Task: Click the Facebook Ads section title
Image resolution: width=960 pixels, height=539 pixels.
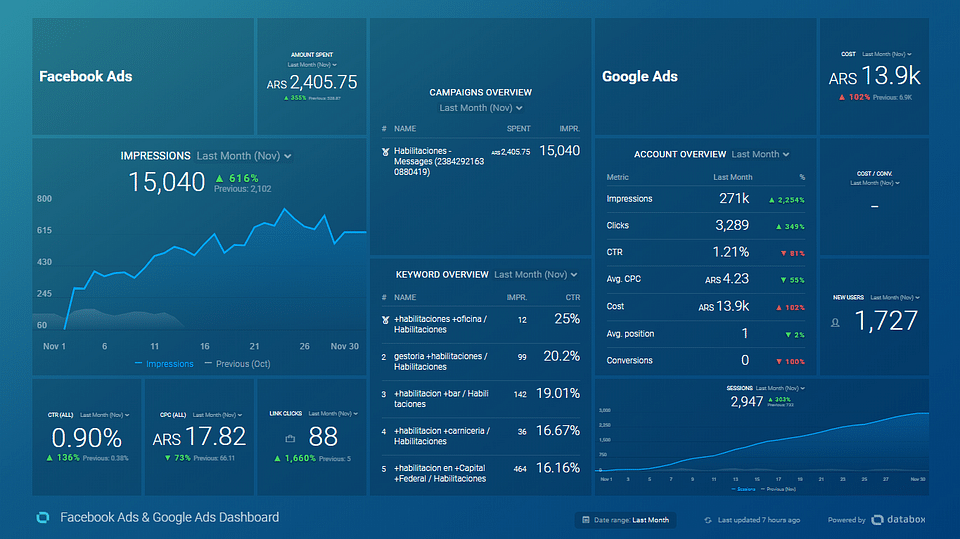Action: tap(86, 77)
